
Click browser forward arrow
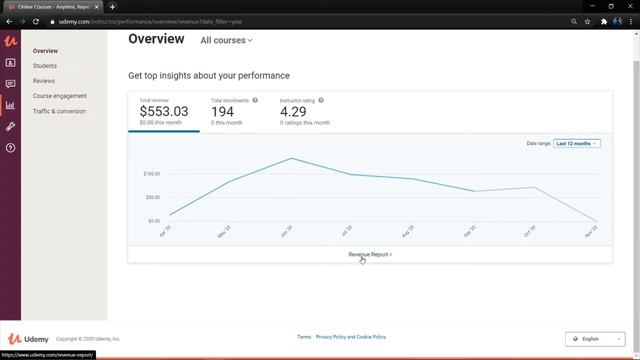click(22, 22)
